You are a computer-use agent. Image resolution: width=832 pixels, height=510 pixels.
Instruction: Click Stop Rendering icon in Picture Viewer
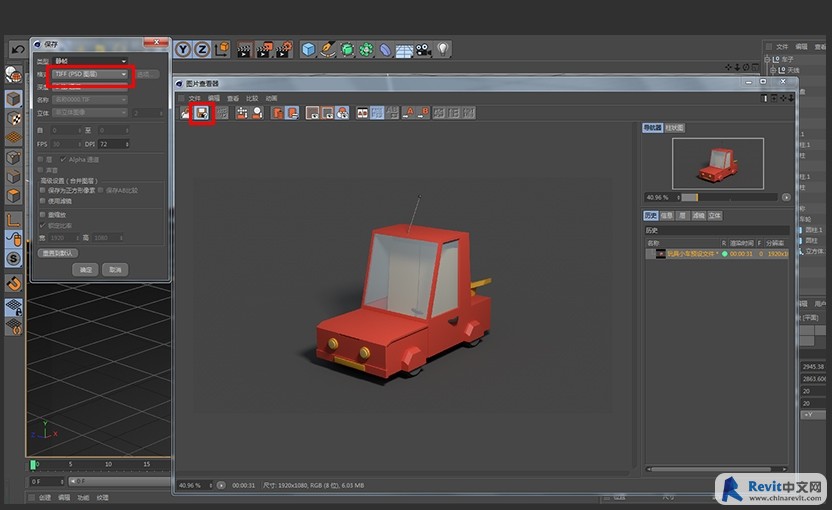coord(222,113)
